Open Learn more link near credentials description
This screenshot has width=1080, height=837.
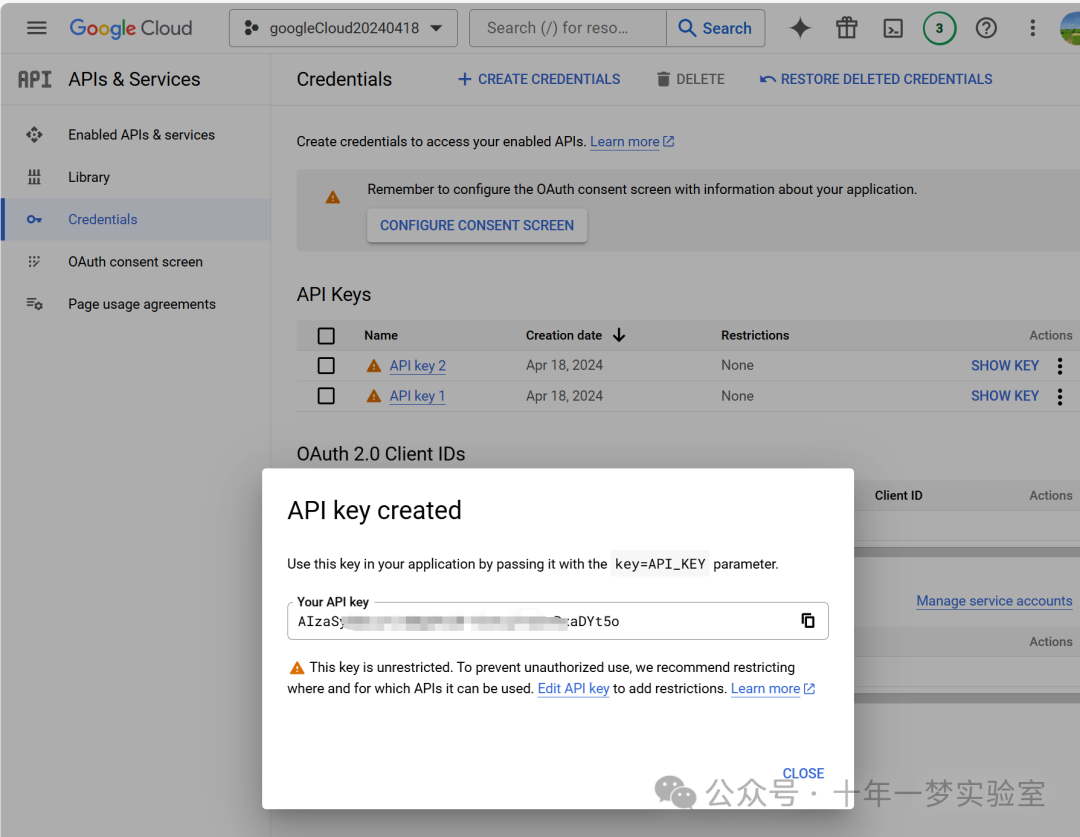point(632,141)
